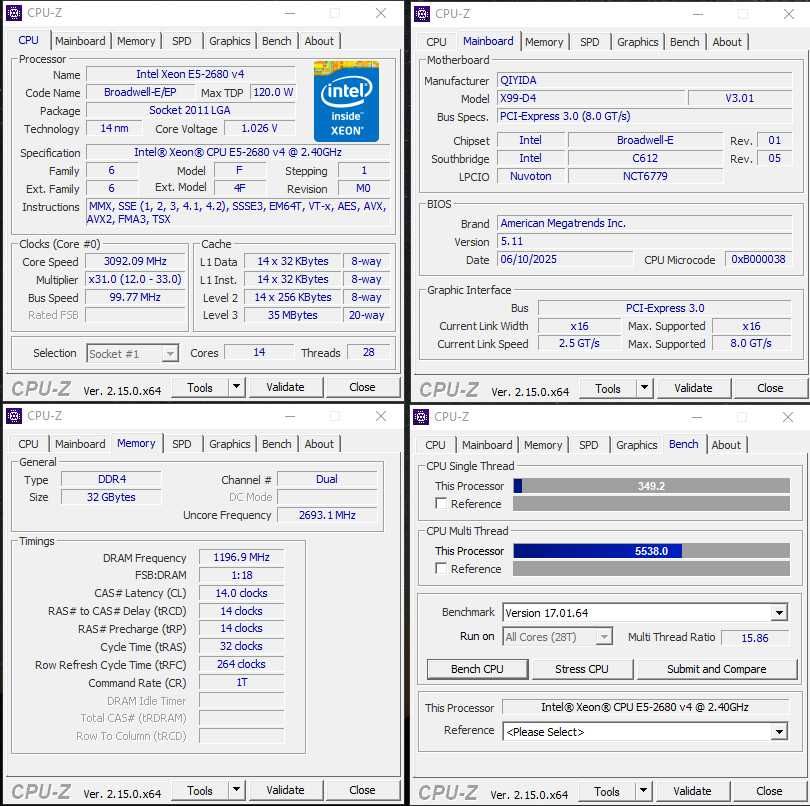
Task: Click the CAS# Latency value 14.0 clocks
Action: tap(241, 593)
